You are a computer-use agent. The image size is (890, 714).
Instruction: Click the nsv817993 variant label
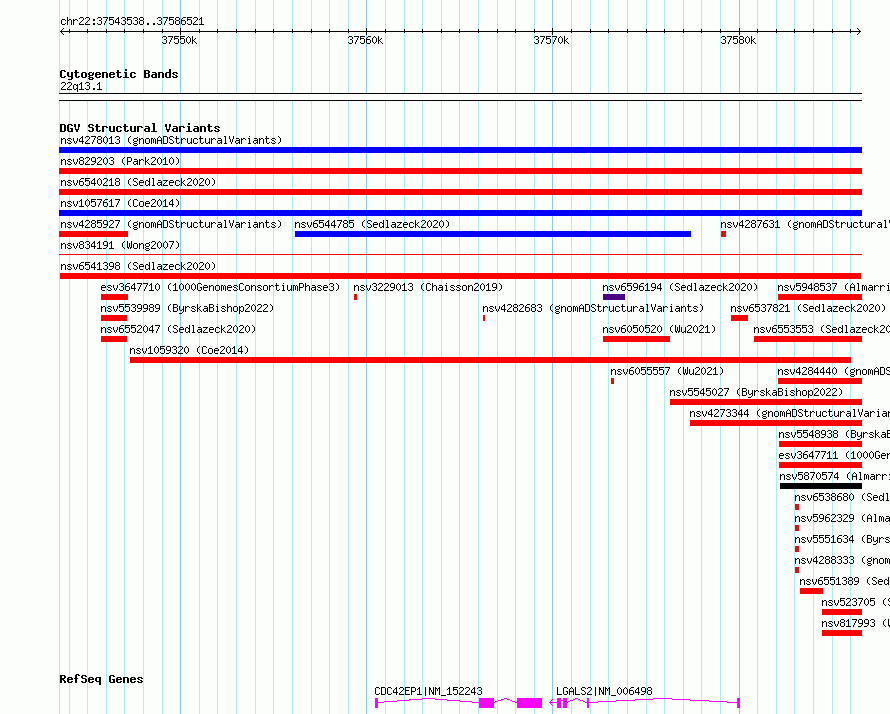855,623
